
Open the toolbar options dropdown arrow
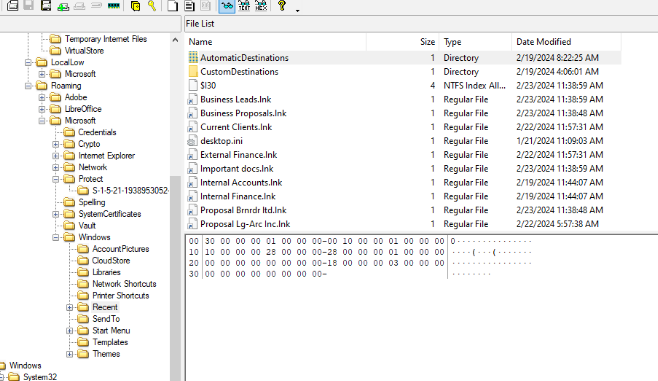298,10
